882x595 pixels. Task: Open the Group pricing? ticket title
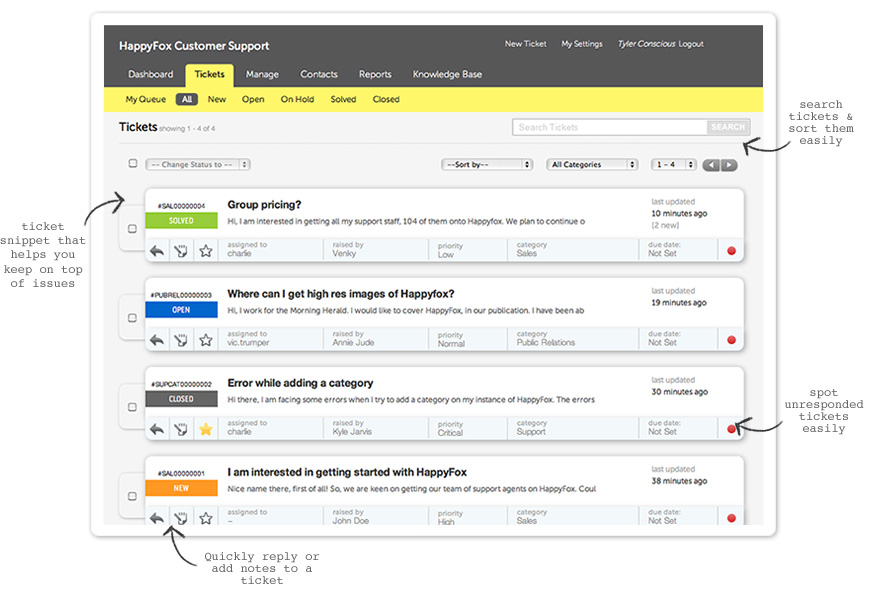(x=264, y=205)
